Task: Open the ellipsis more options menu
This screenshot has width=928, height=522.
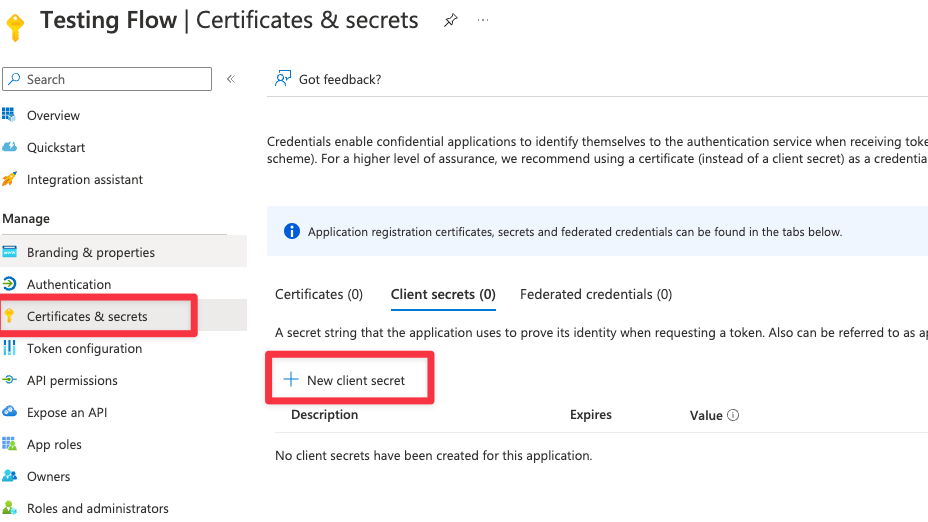Action: click(484, 21)
